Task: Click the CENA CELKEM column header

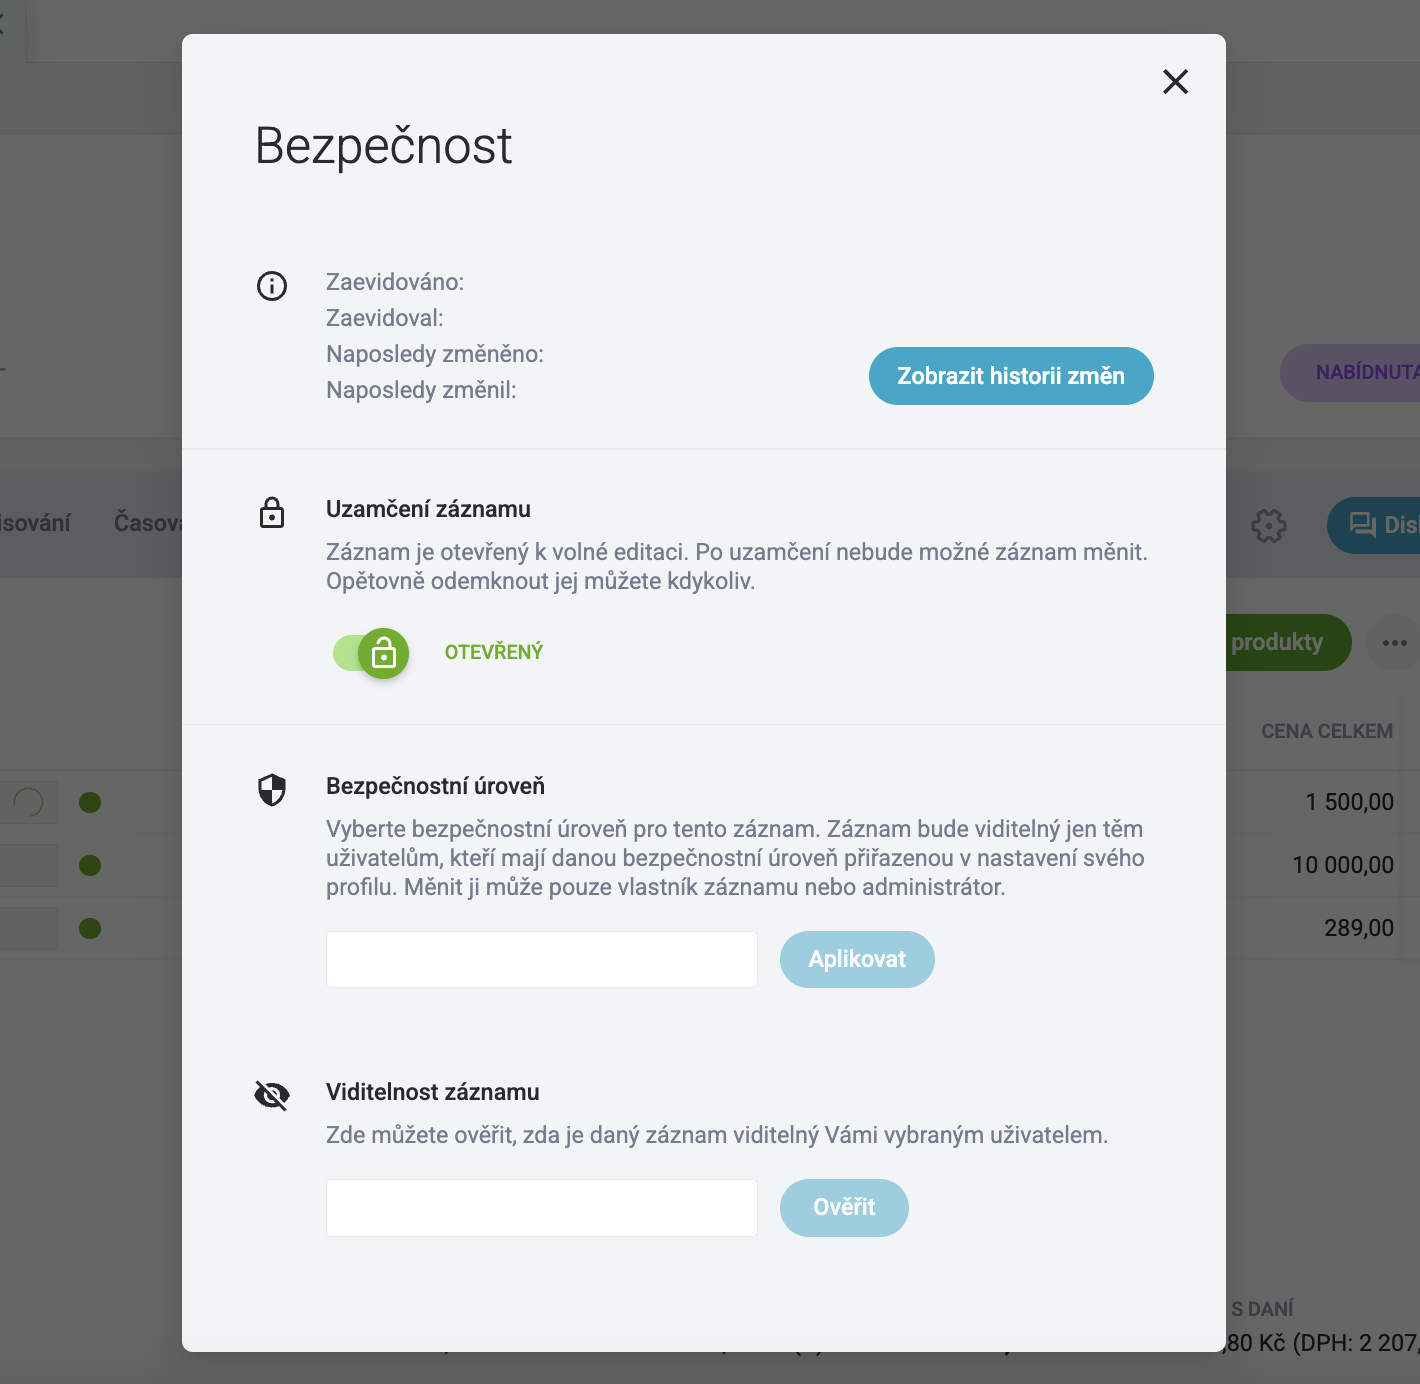Action: click(1327, 731)
